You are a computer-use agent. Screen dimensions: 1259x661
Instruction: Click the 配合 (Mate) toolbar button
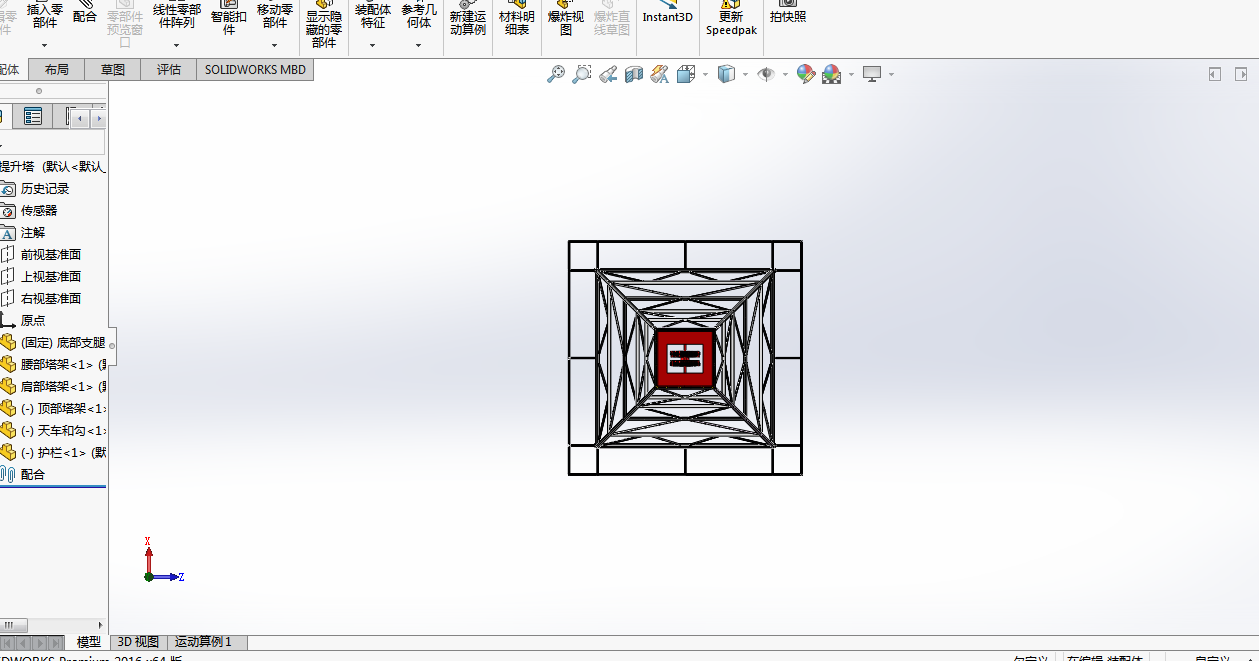click(85, 12)
